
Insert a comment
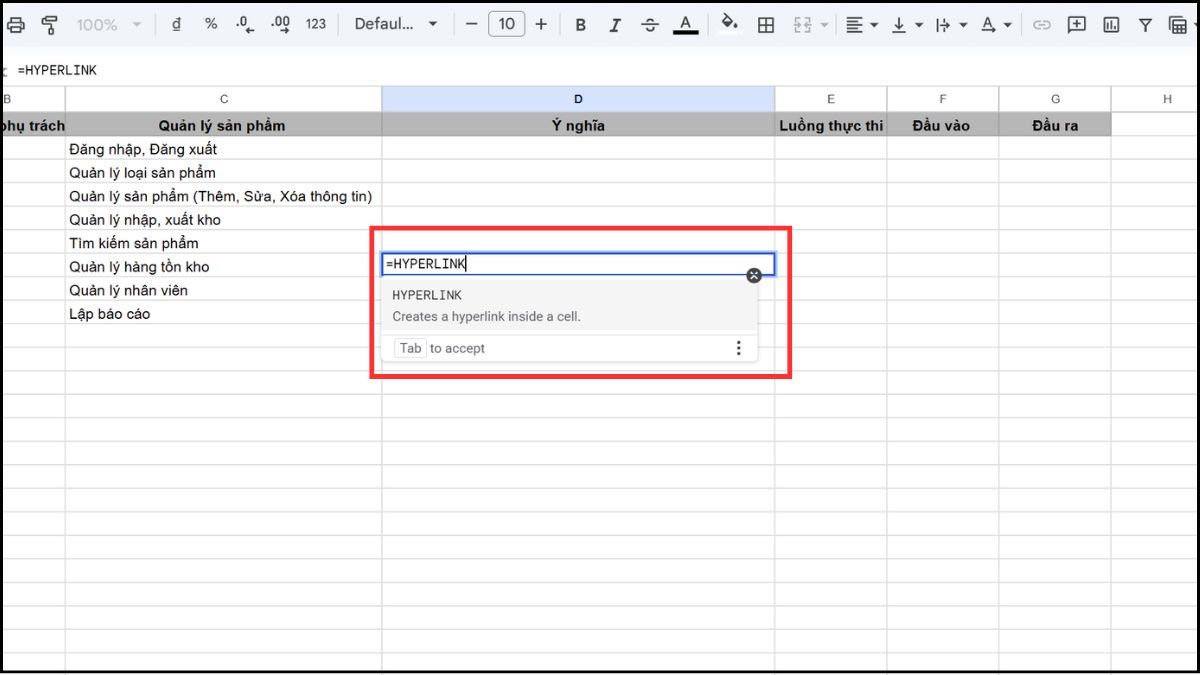tap(1077, 23)
